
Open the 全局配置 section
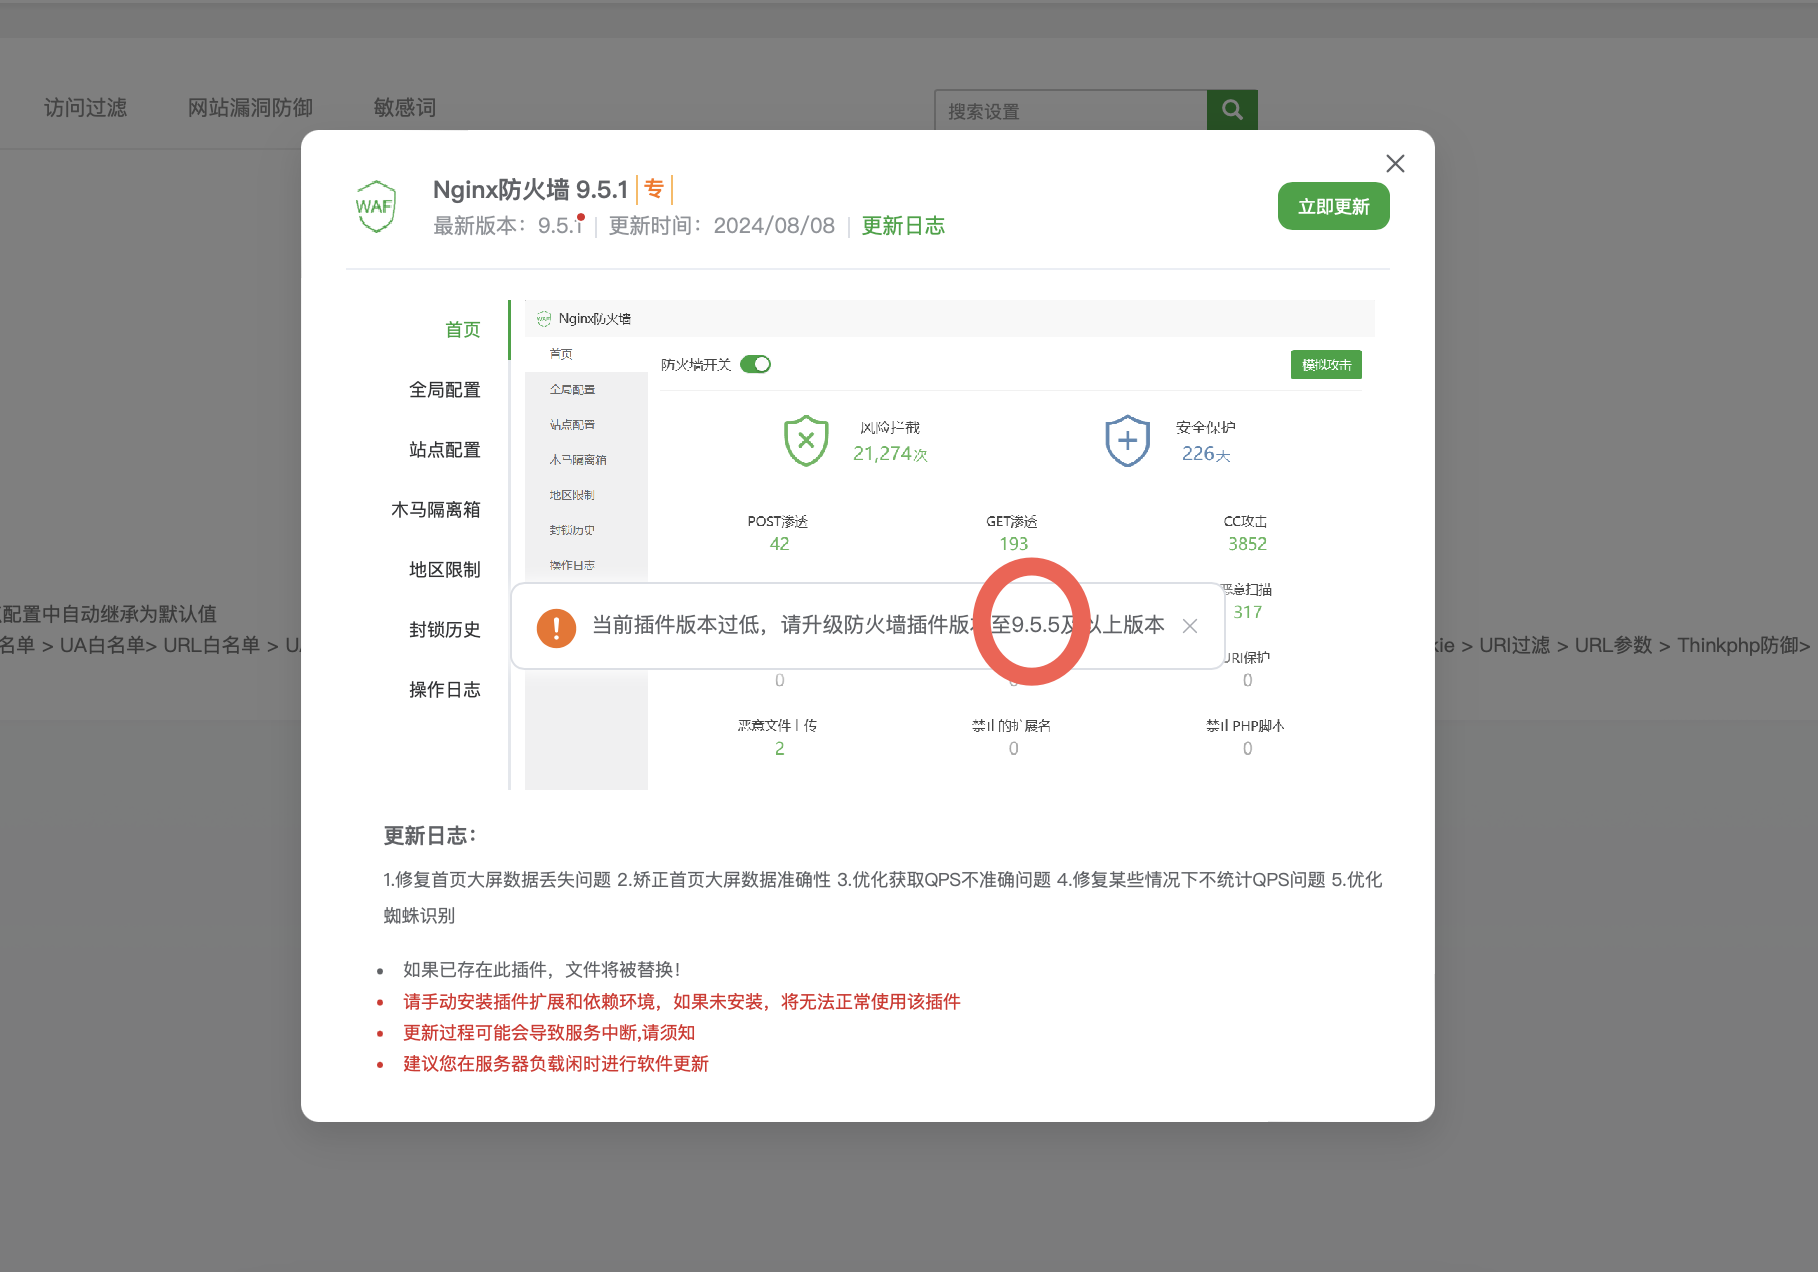coord(446,389)
